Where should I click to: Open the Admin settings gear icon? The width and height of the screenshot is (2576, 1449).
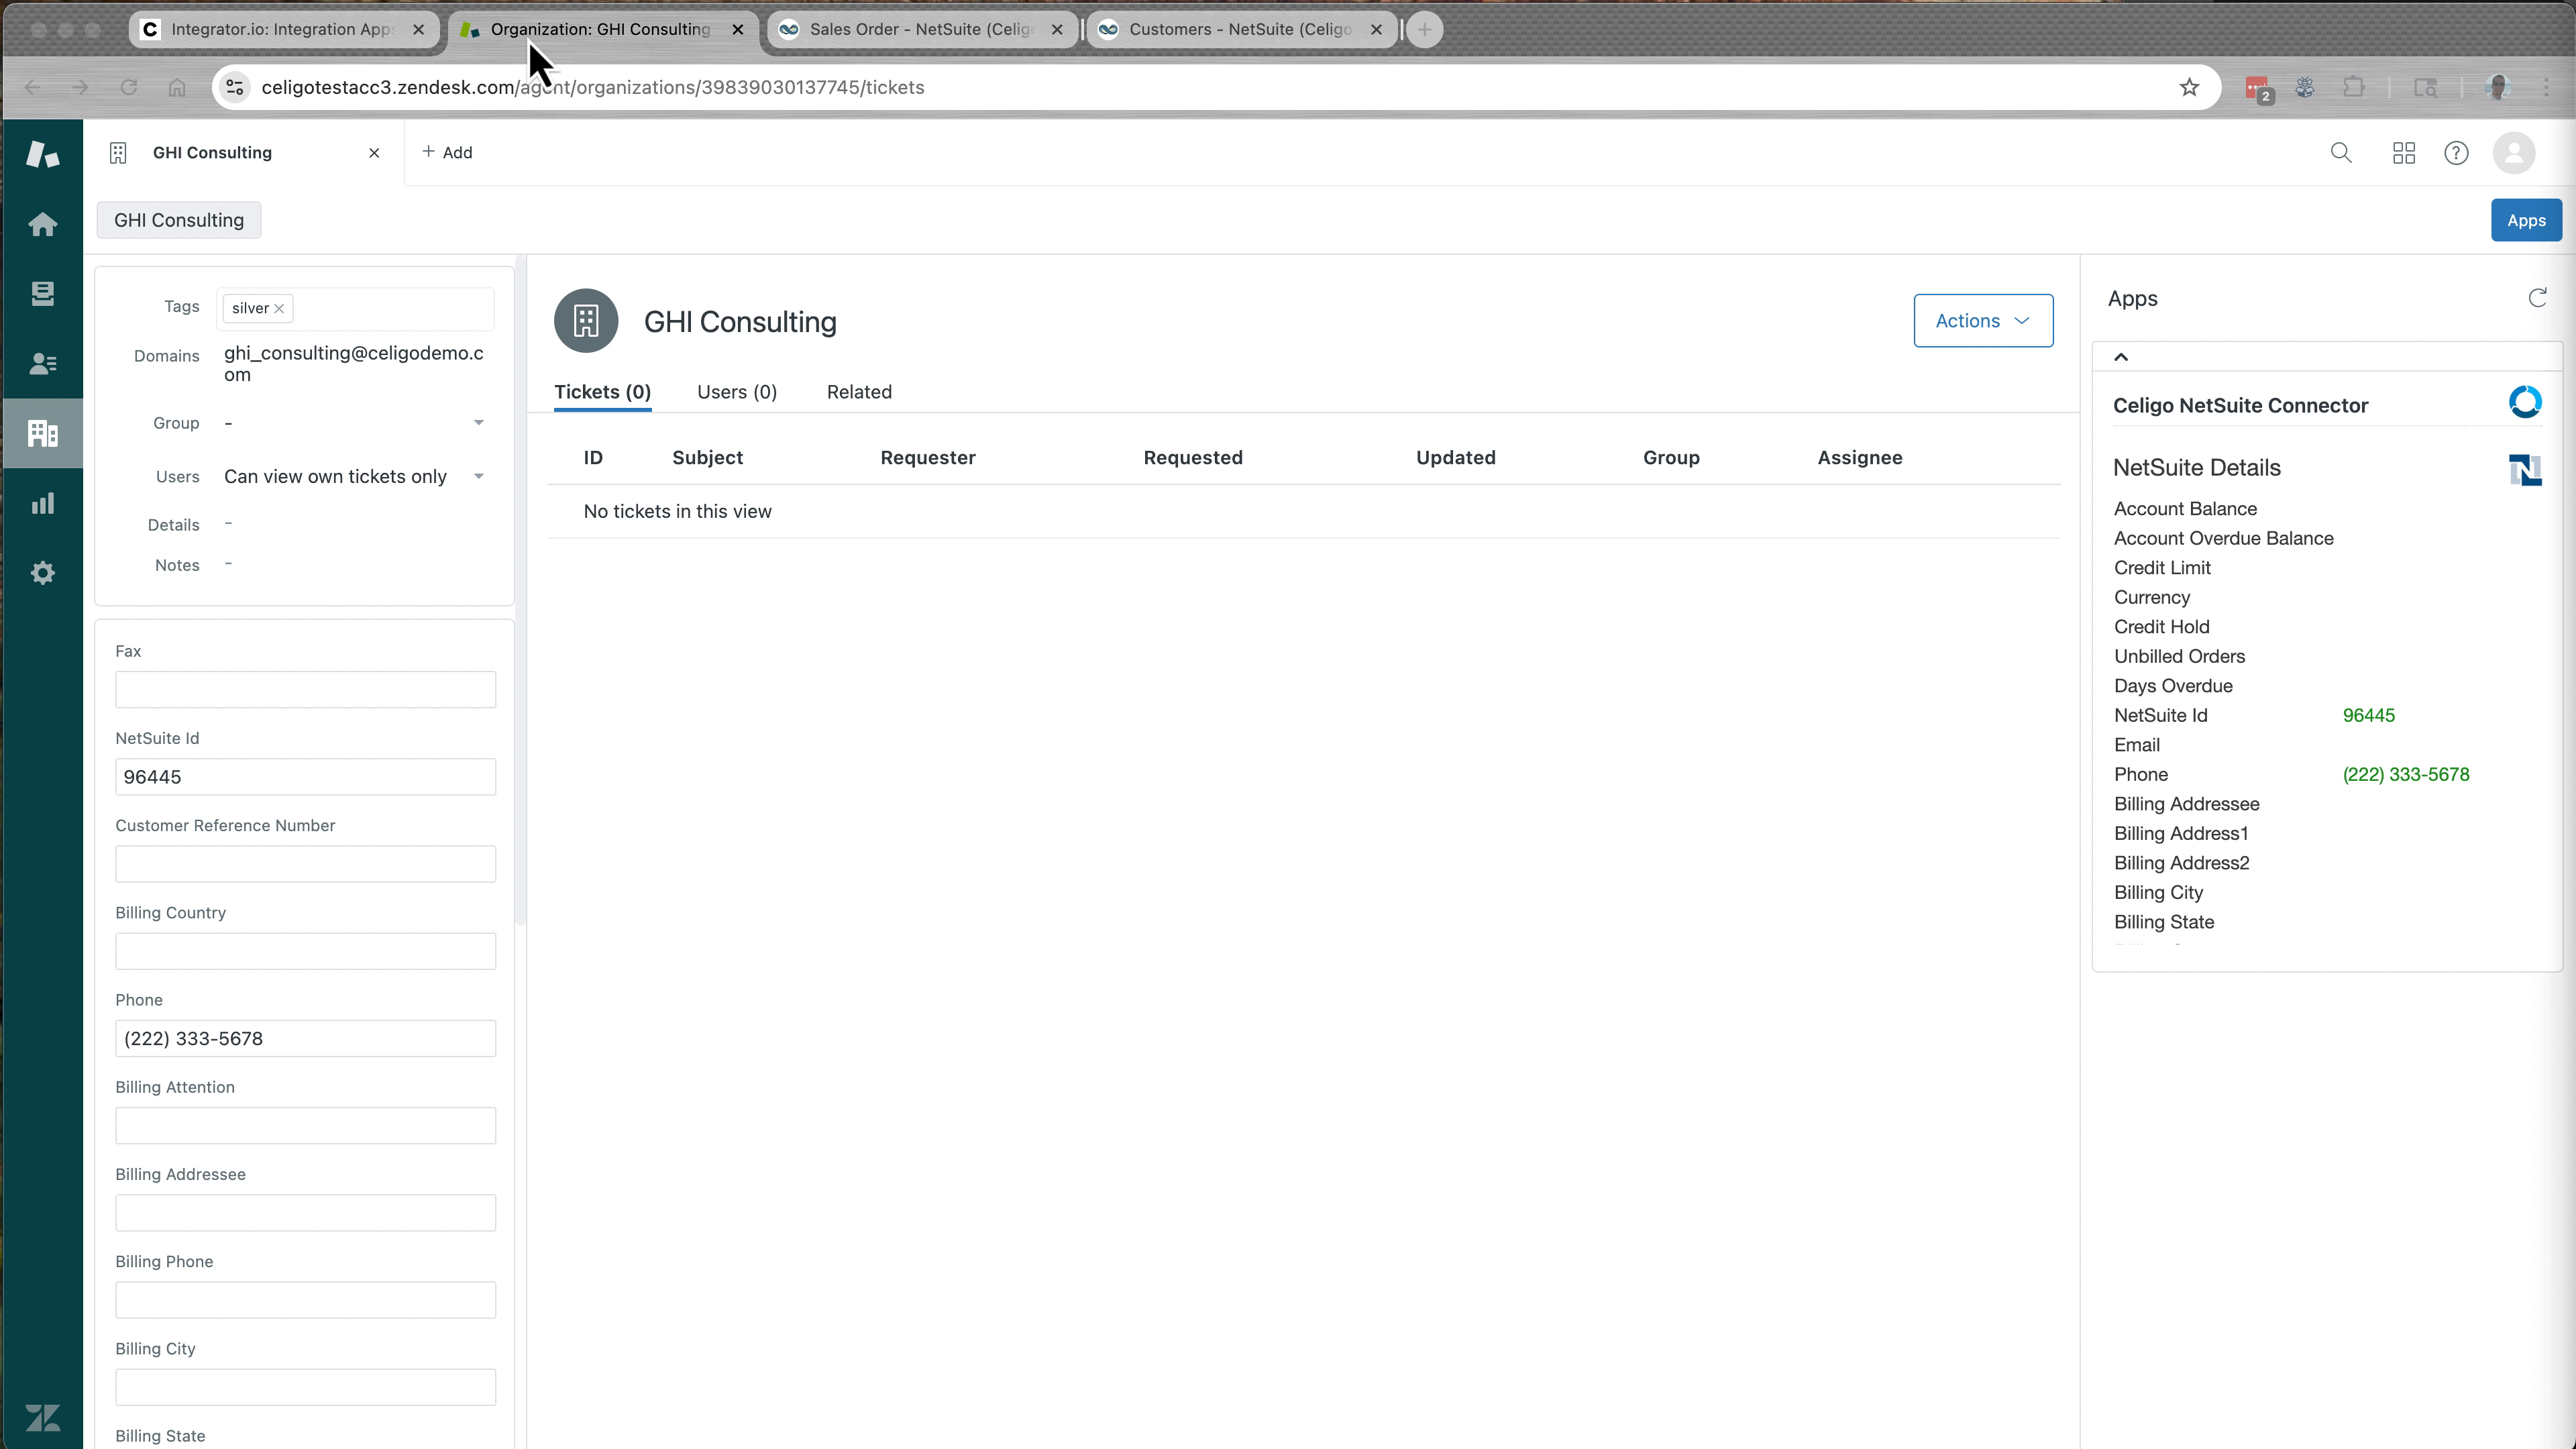click(43, 572)
